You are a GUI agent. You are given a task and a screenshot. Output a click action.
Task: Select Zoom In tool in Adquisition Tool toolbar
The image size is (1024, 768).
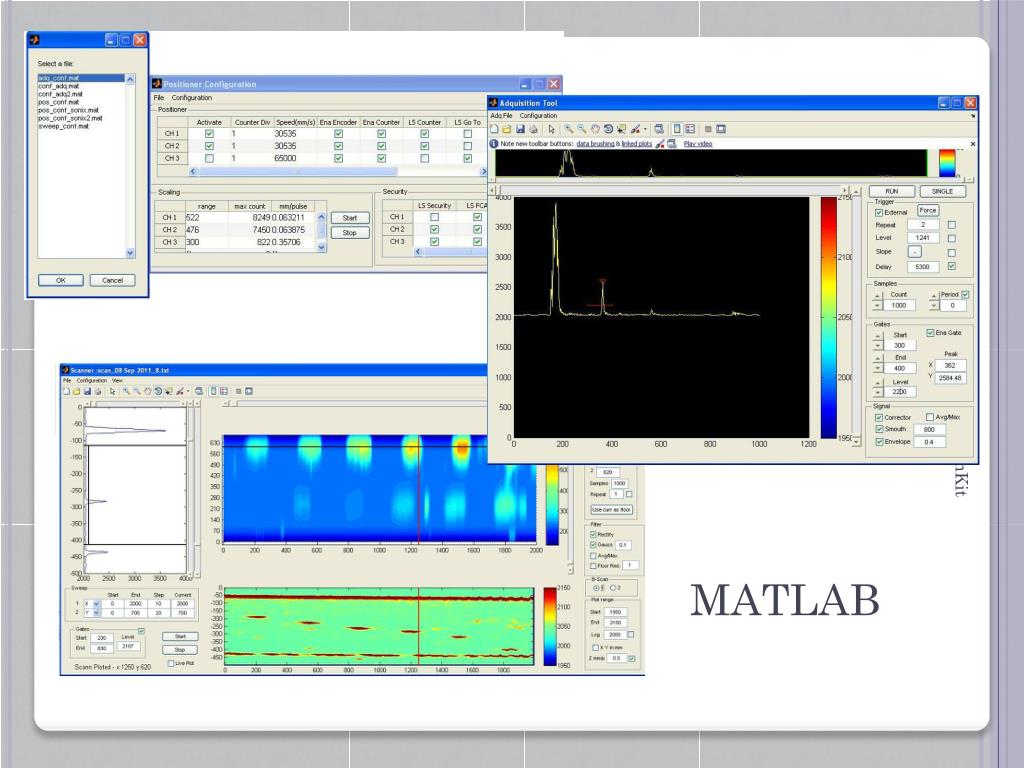[569, 129]
